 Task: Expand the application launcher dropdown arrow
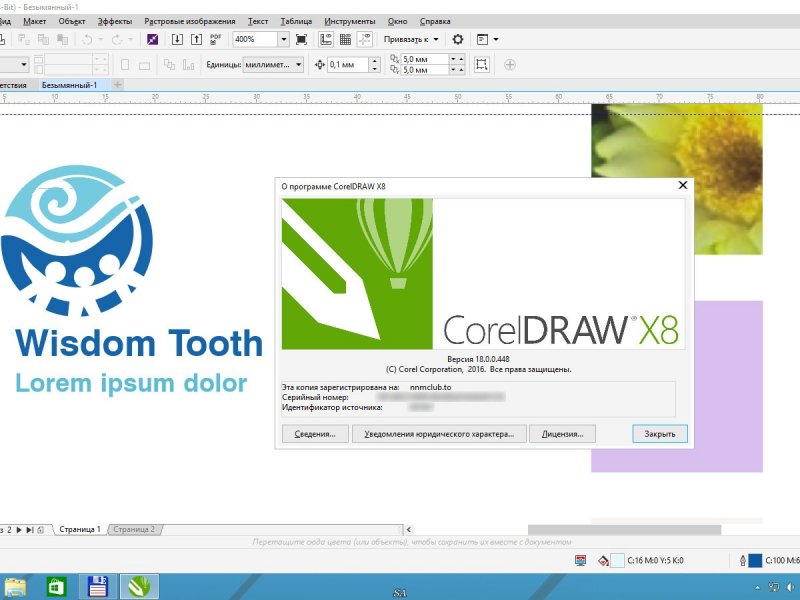click(496, 39)
